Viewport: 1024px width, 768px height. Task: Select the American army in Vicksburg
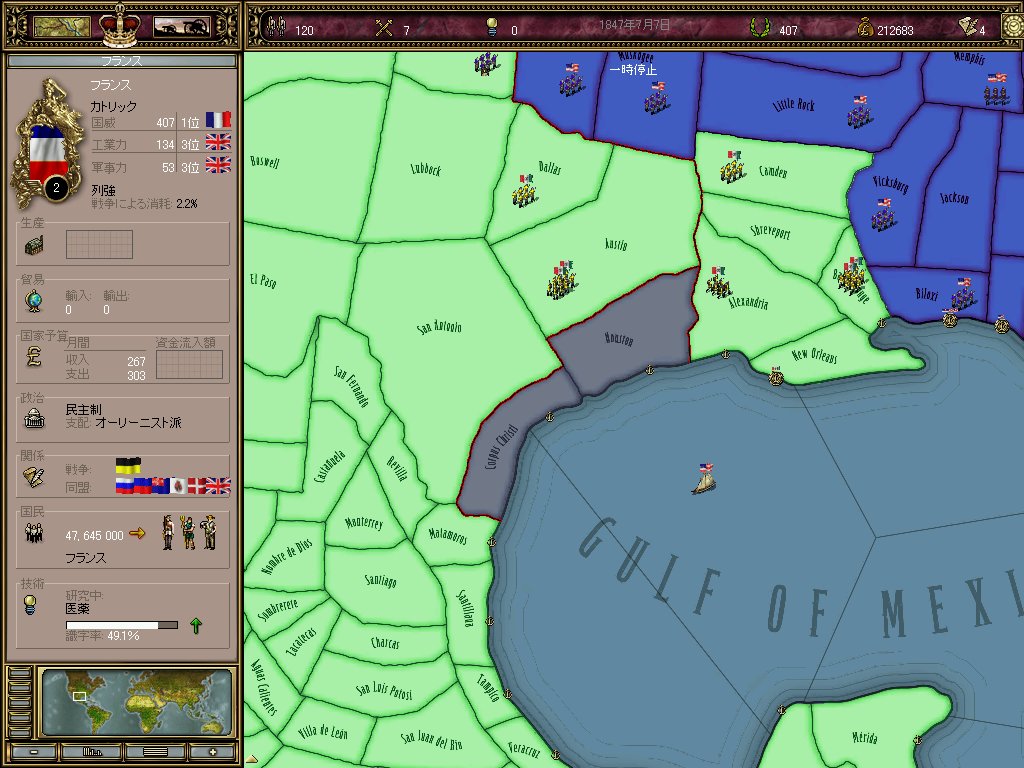[x=883, y=214]
